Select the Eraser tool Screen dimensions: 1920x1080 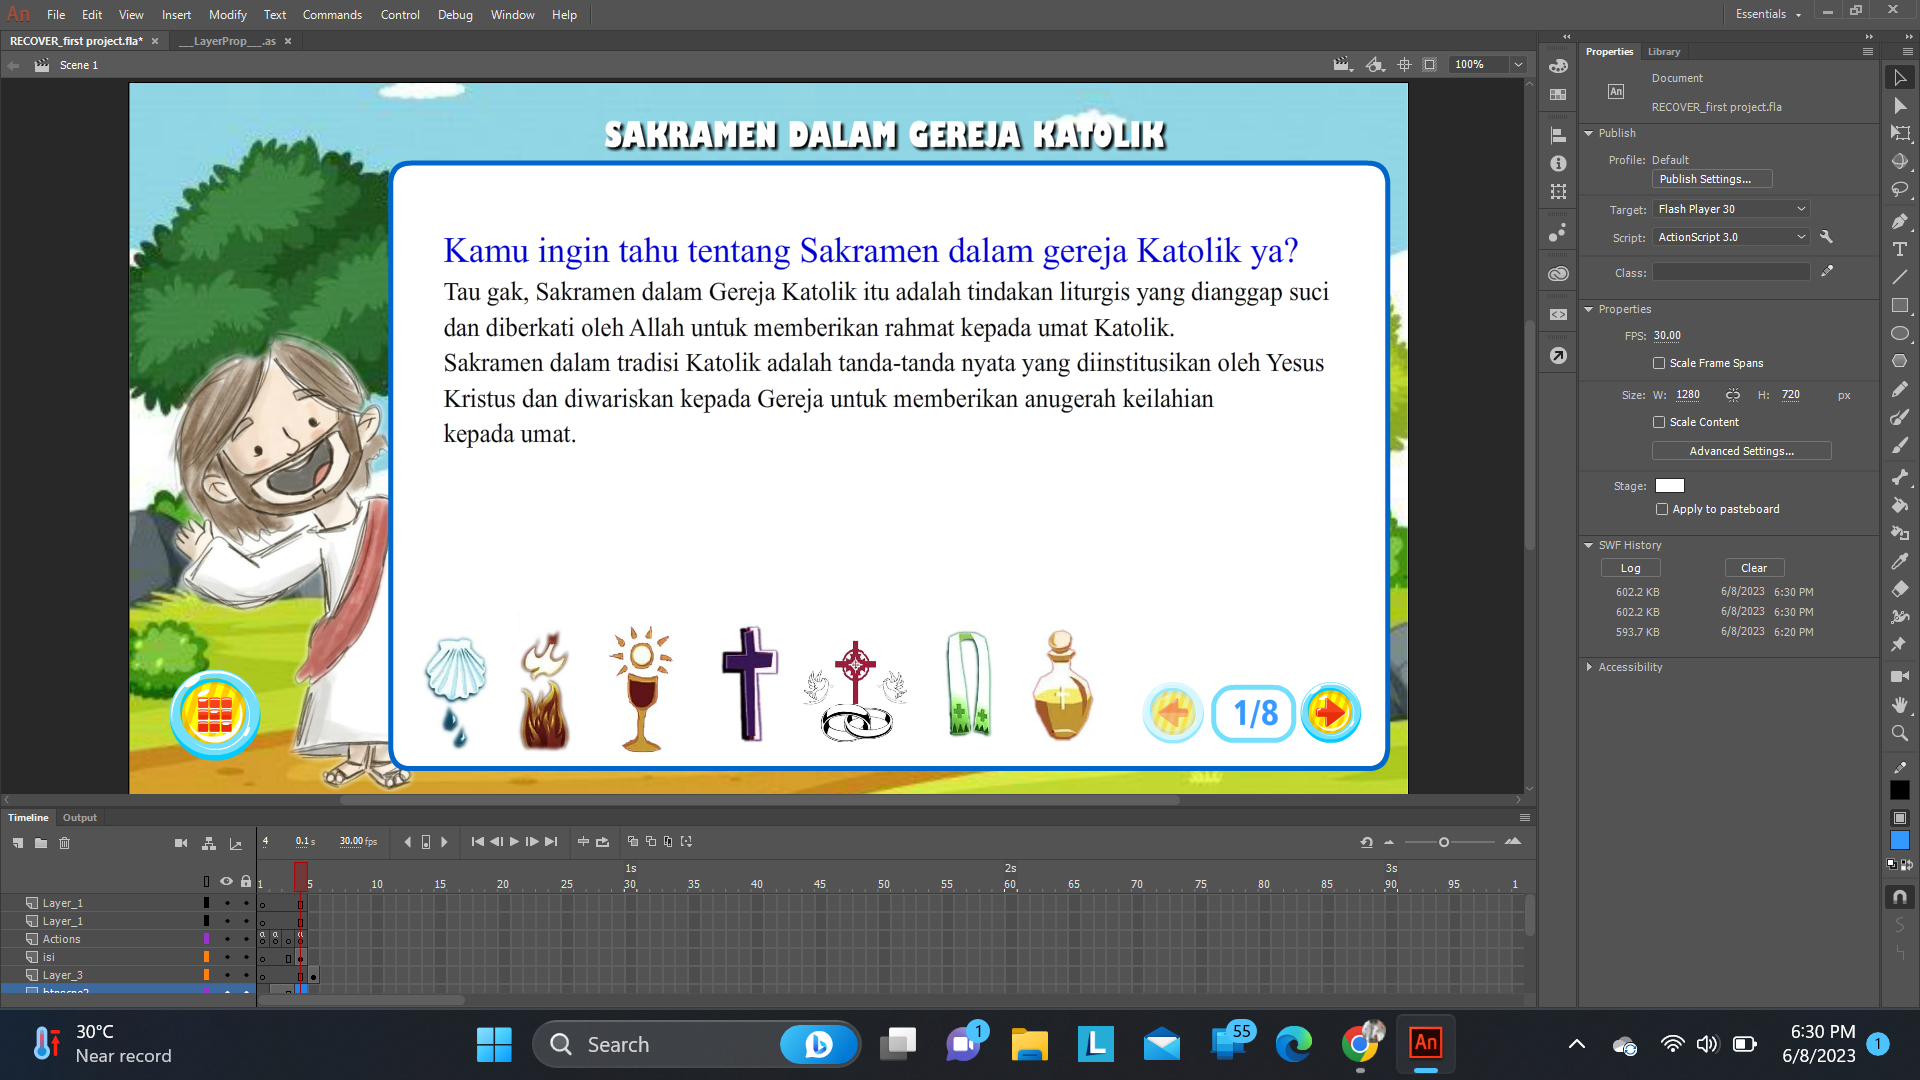(1900, 589)
